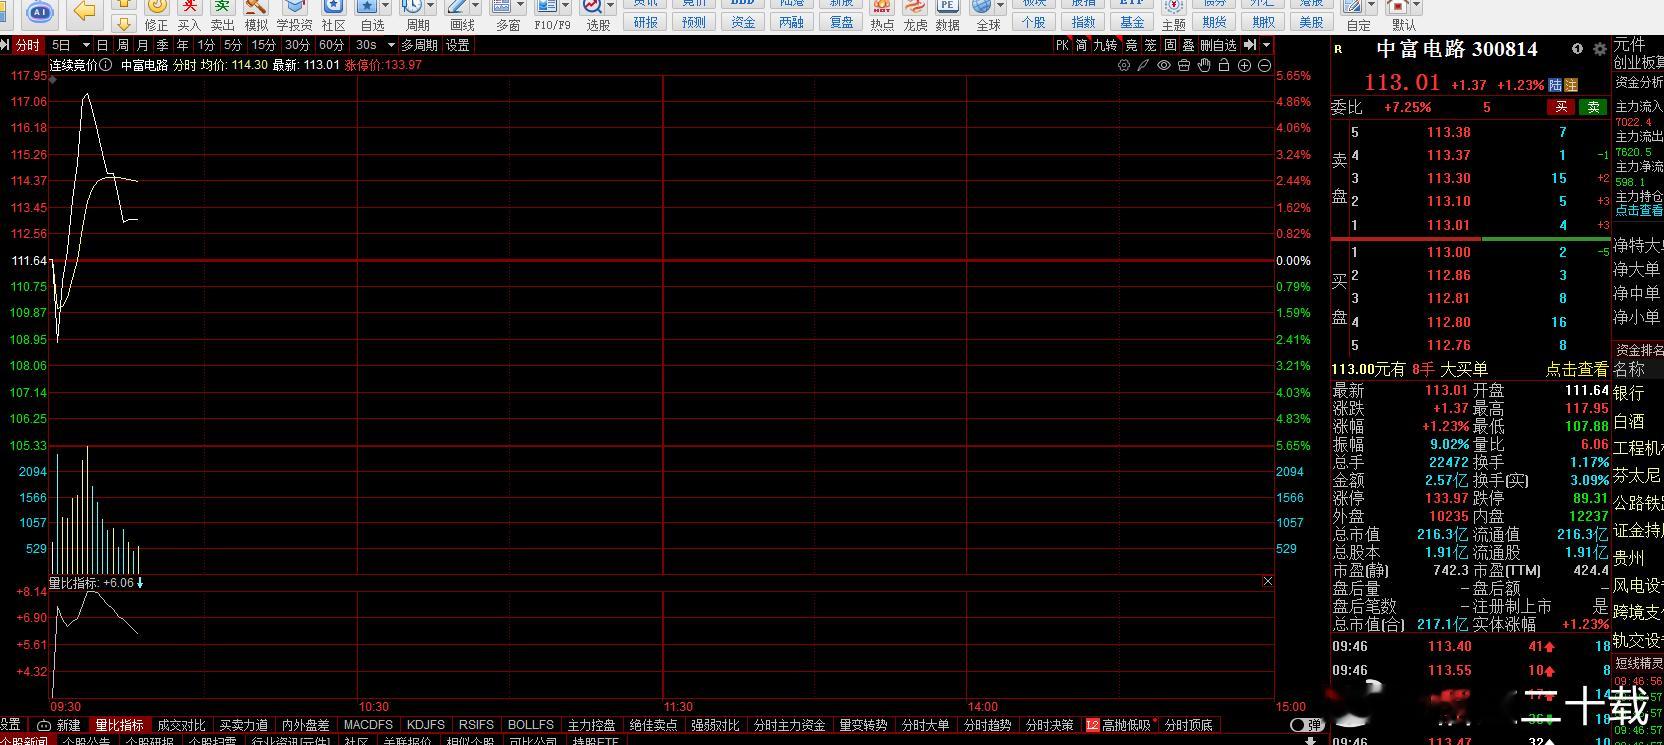Image resolution: width=1664 pixels, height=745 pixels.
Task: Click the 研报 research report button
Action: 646,22
